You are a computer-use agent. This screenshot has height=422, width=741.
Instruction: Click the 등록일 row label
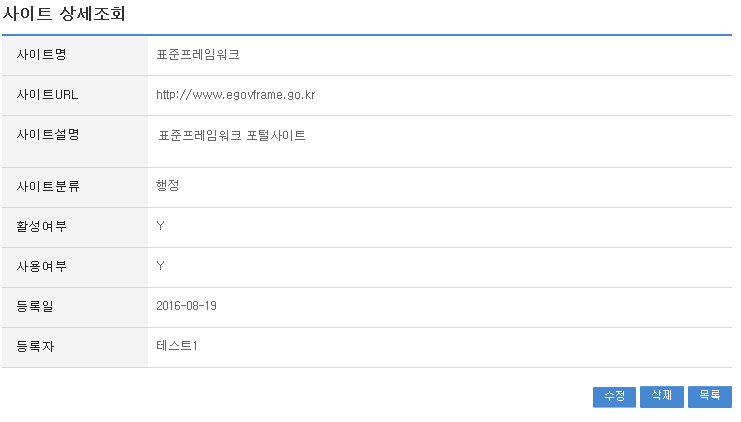point(35,306)
